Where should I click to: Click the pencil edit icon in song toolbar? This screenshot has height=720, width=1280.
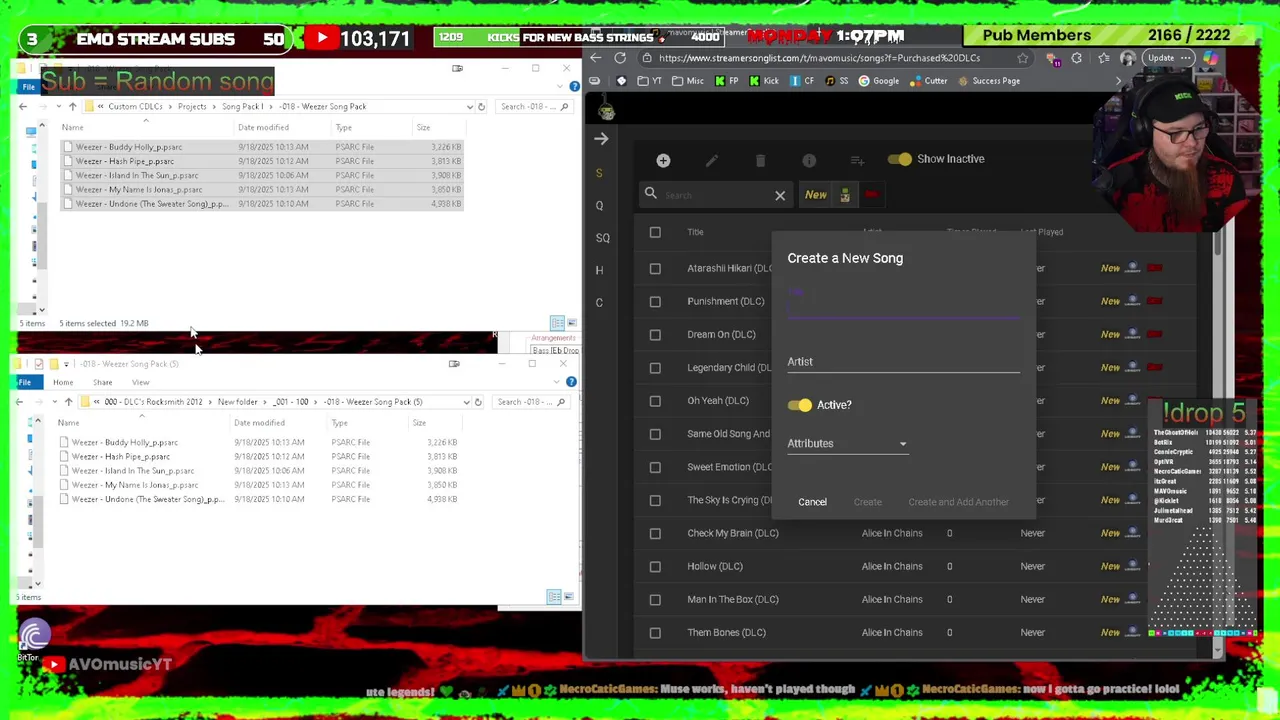click(x=712, y=160)
